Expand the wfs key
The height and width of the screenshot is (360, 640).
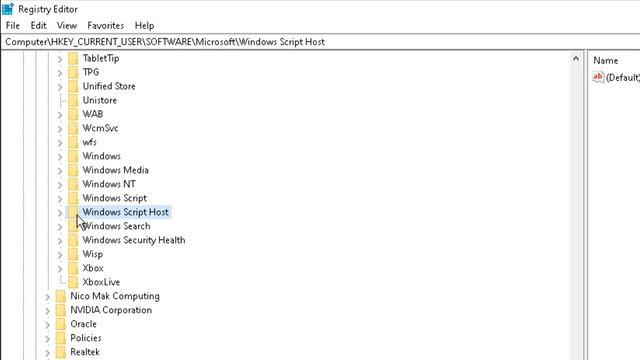(x=60, y=143)
